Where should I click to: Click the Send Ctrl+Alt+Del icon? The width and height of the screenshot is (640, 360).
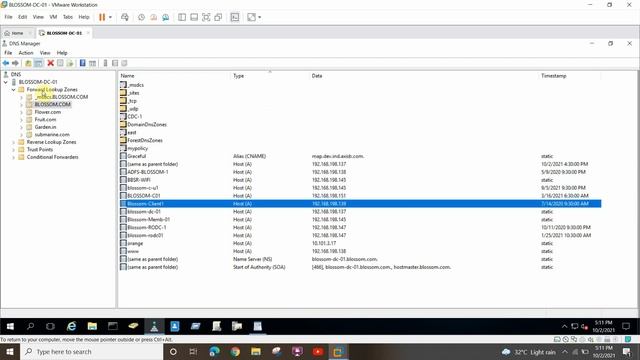click(125, 17)
